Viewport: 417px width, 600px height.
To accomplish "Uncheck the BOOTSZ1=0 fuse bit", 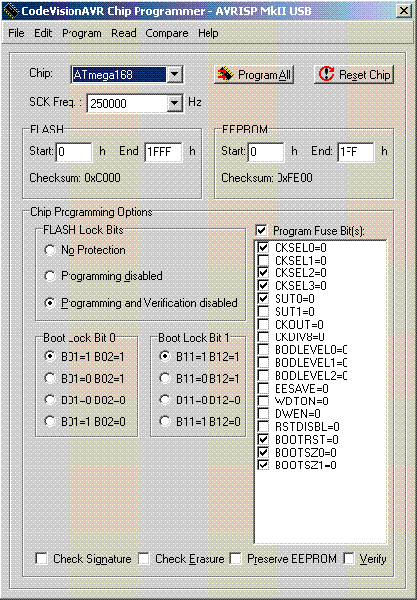I will pyautogui.click(x=263, y=465).
